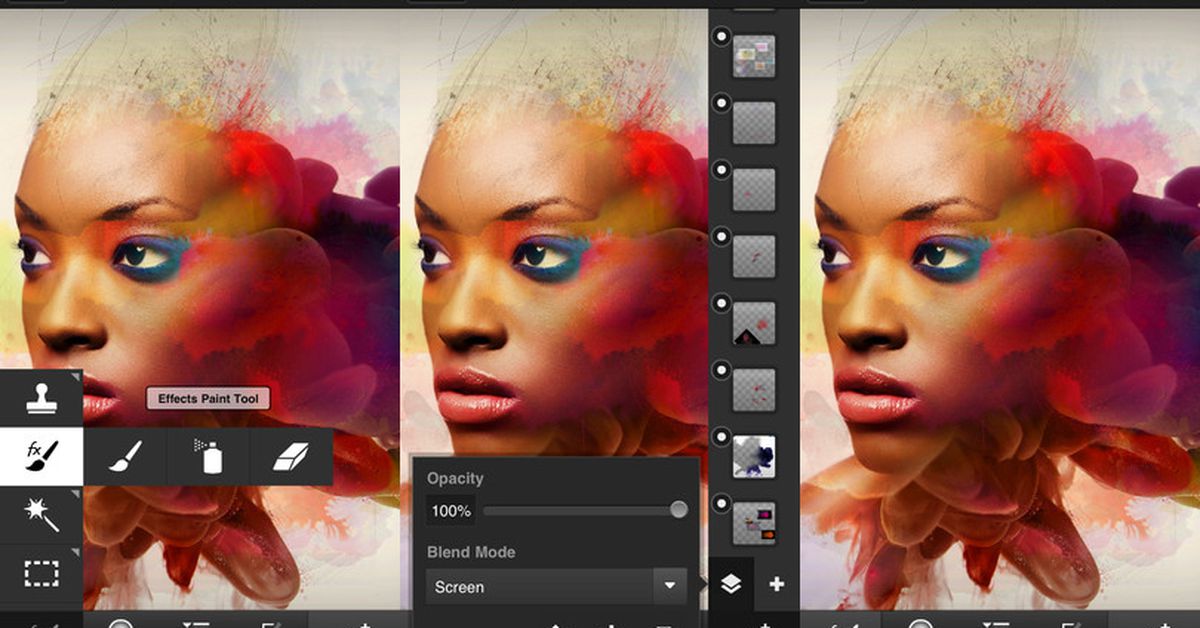1200x628 pixels.
Task: Select bottom layer thumbnail with pink and orange rectangles
Action: [754, 523]
